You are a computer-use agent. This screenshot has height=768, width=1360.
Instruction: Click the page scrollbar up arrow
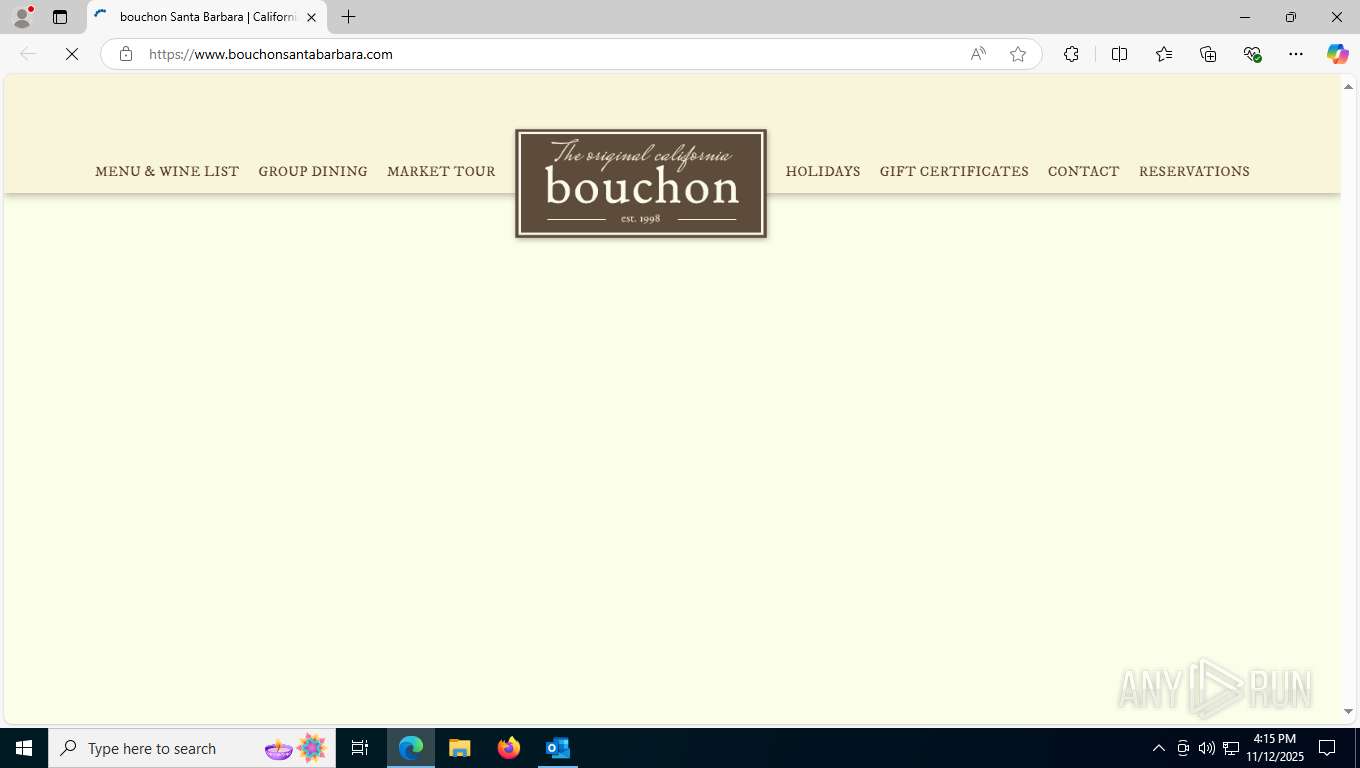pyautogui.click(x=1348, y=87)
